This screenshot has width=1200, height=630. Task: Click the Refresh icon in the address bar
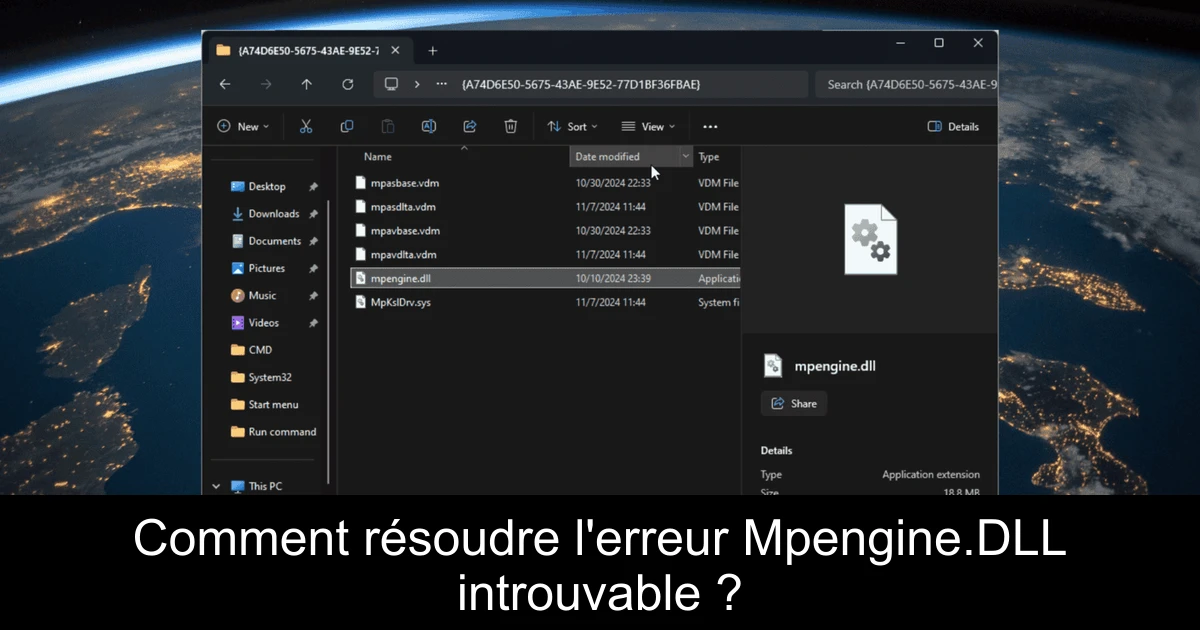347,84
